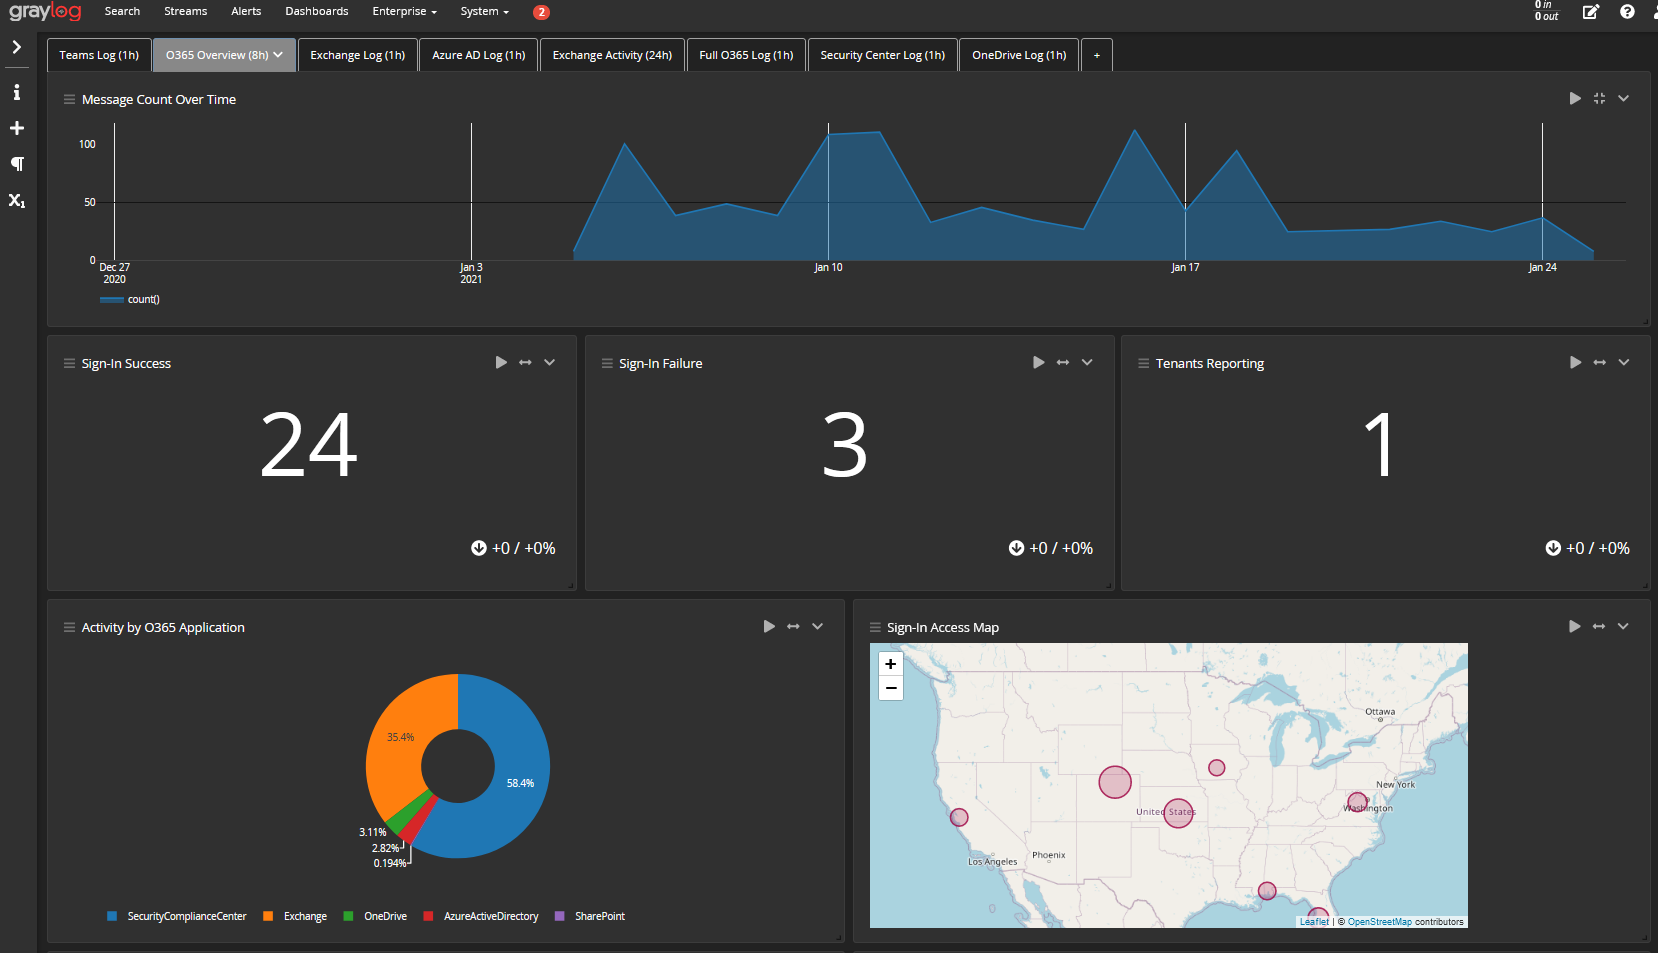Open the O365 Overview tab dropdown arrow

(x=278, y=55)
